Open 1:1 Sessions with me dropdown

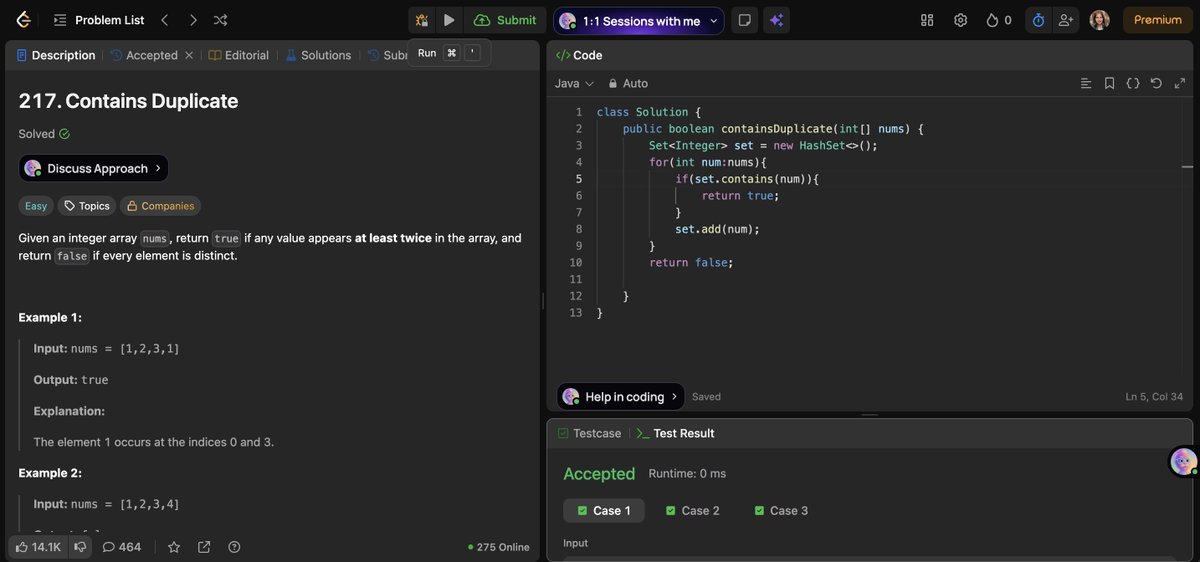[638, 20]
